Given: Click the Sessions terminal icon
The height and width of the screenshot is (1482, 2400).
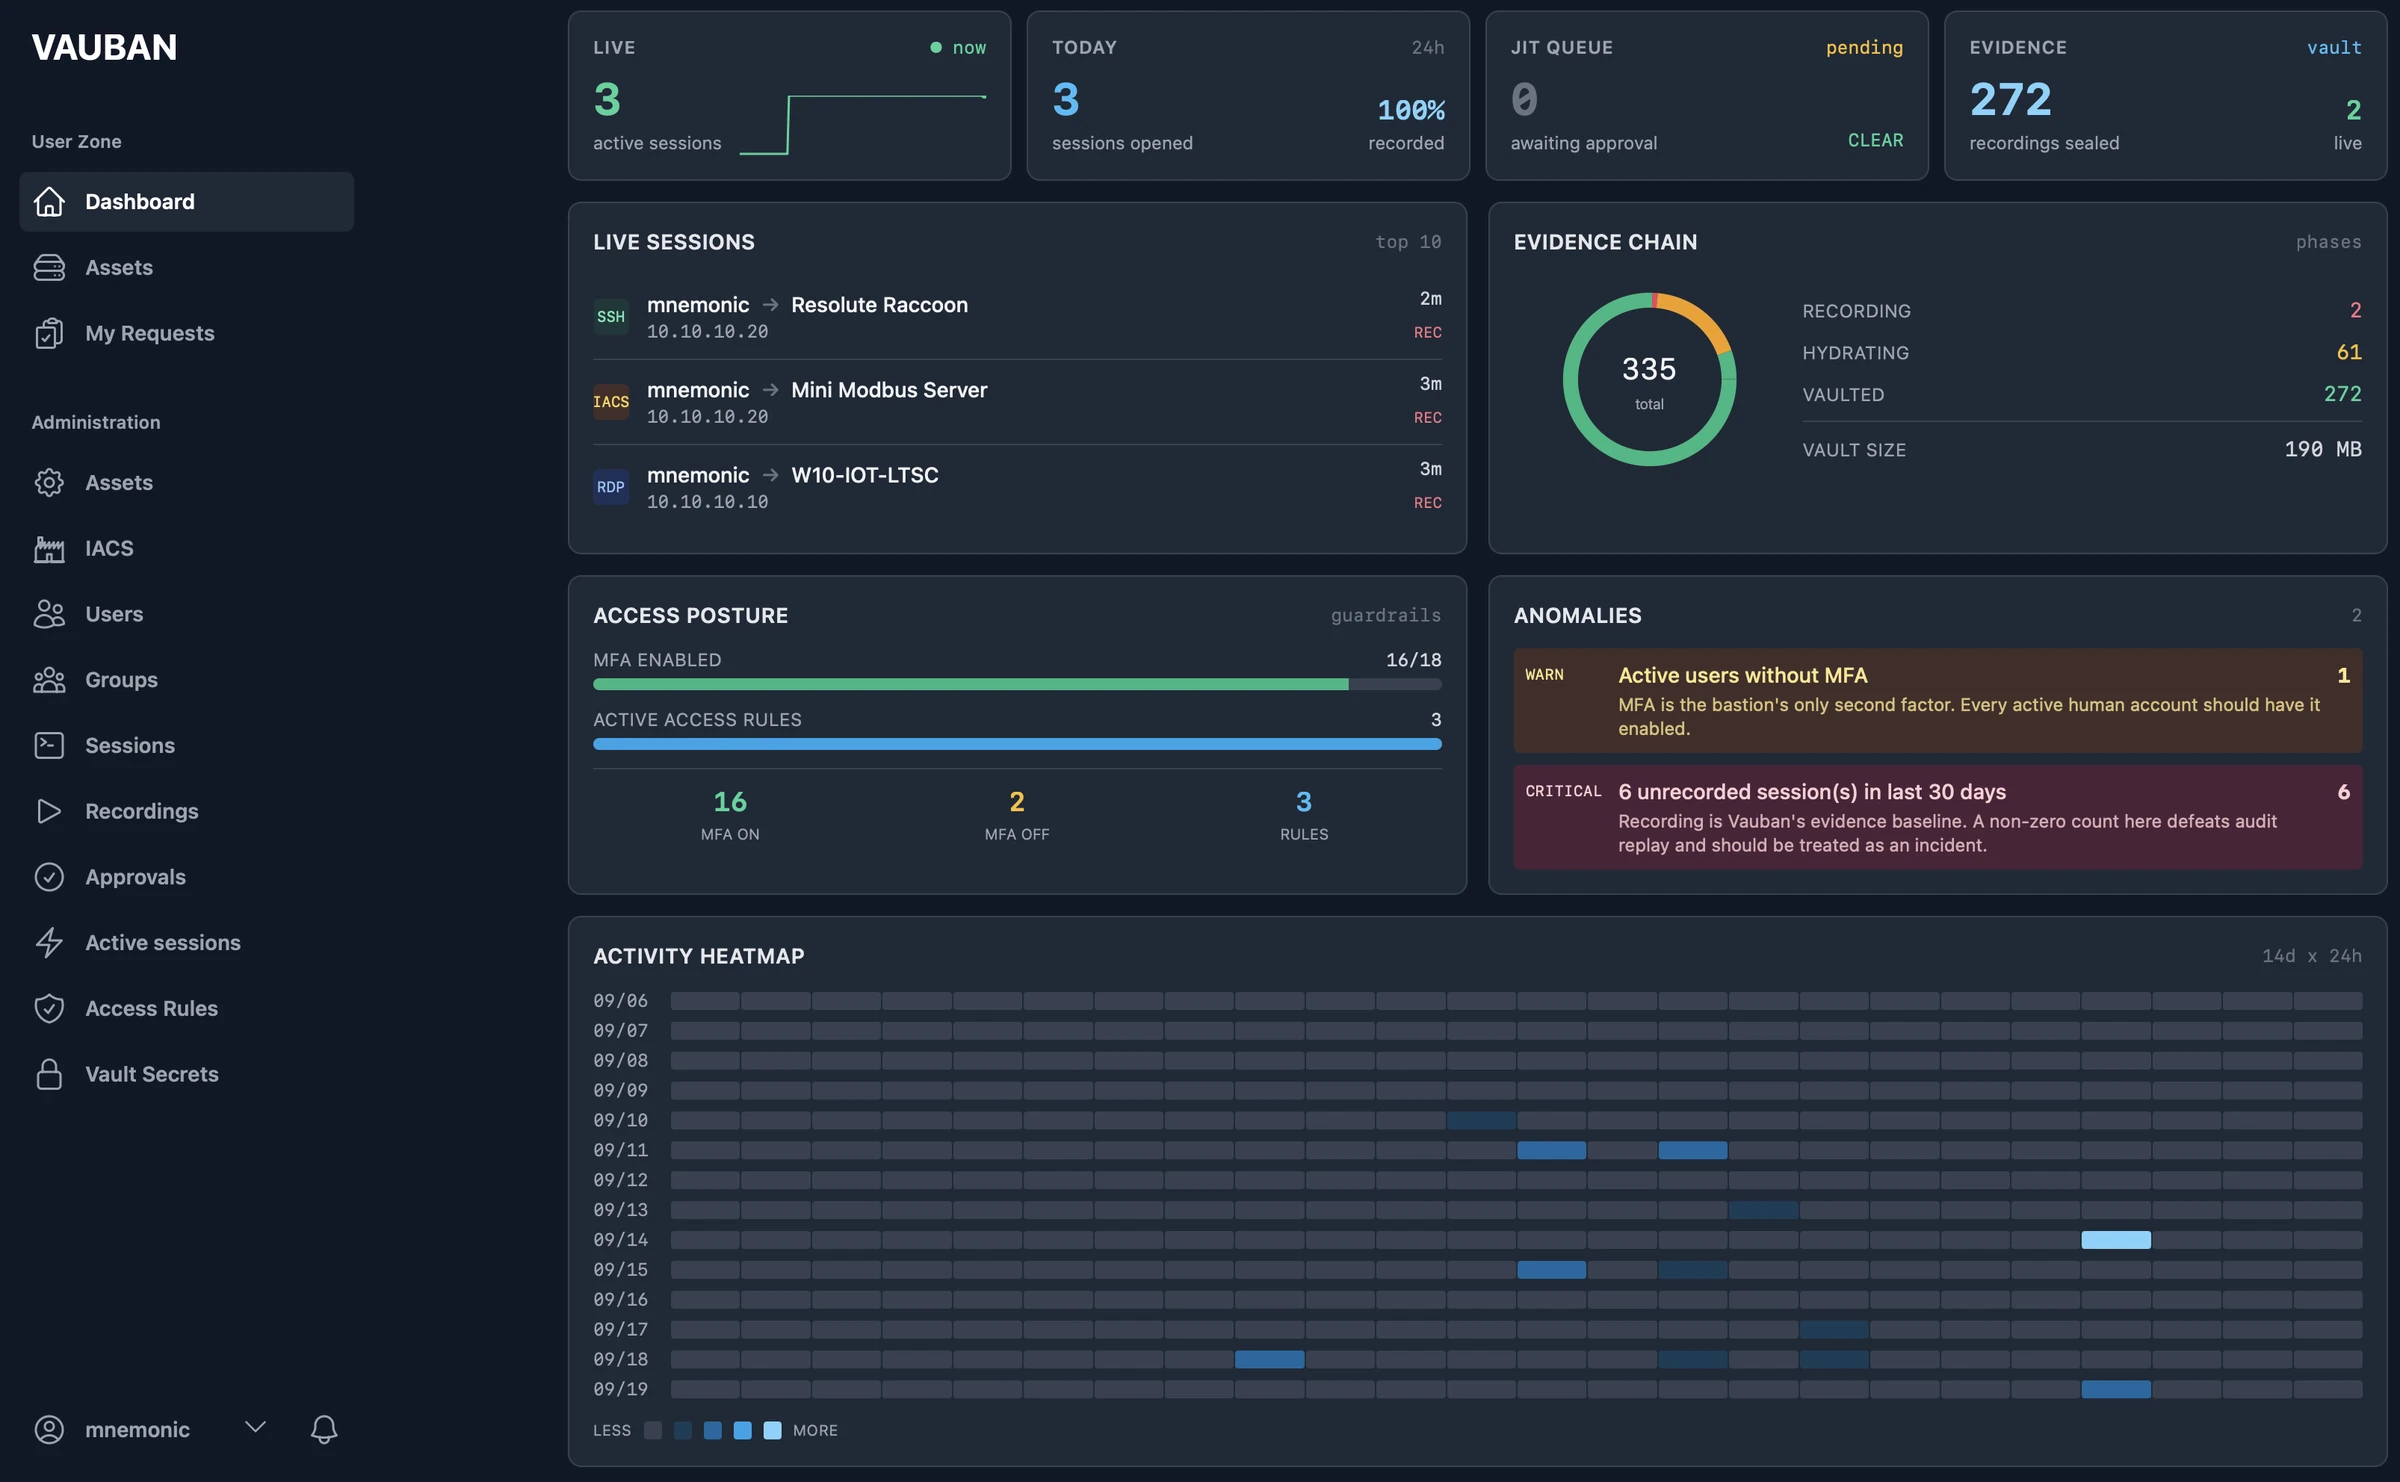Looking at the screenshot, I should click(x=49, y=746).
